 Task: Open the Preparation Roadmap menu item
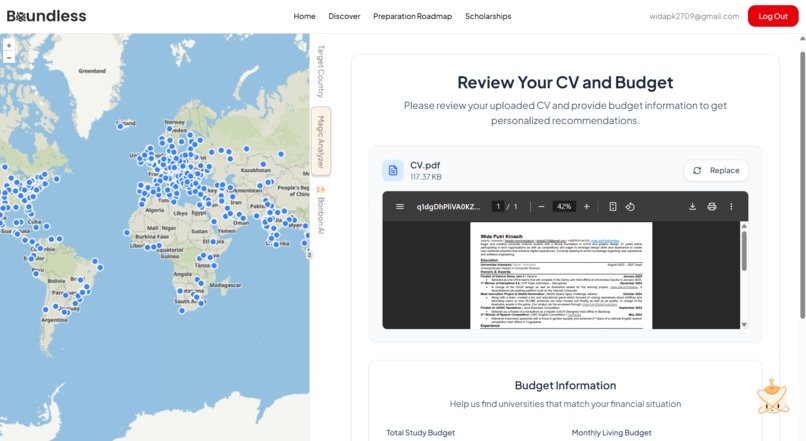tap(412, 16)
